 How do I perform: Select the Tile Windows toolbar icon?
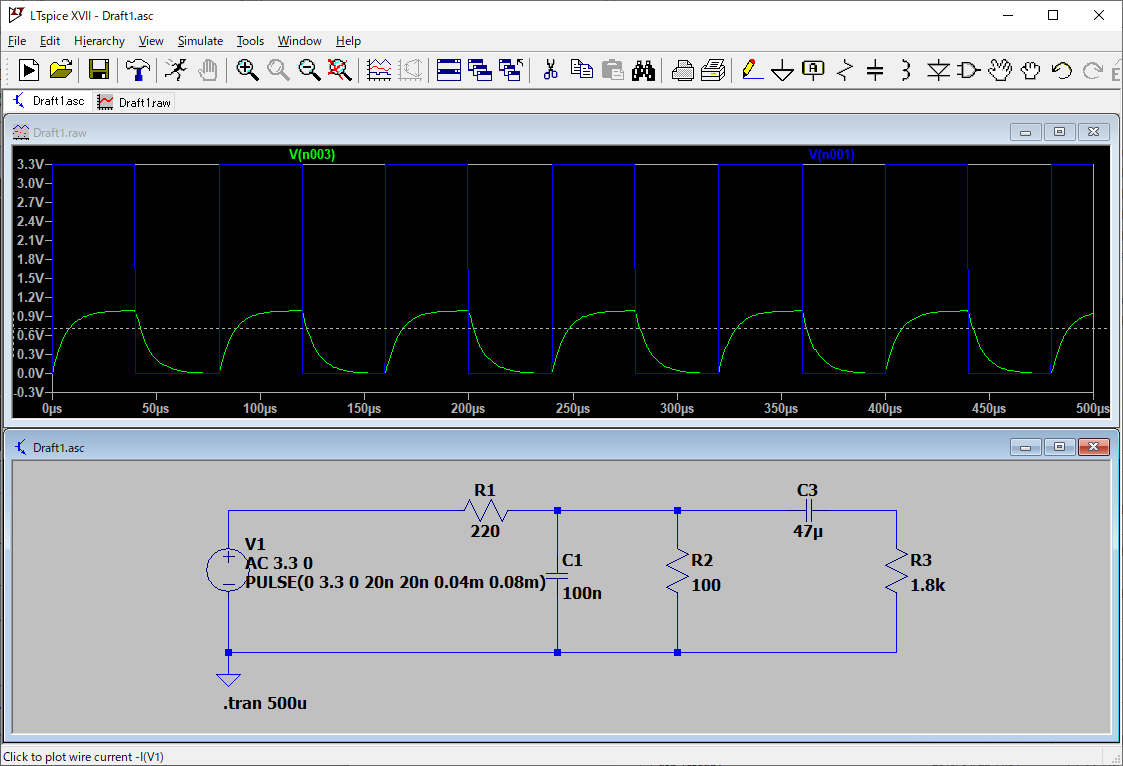tap(449, 70)
